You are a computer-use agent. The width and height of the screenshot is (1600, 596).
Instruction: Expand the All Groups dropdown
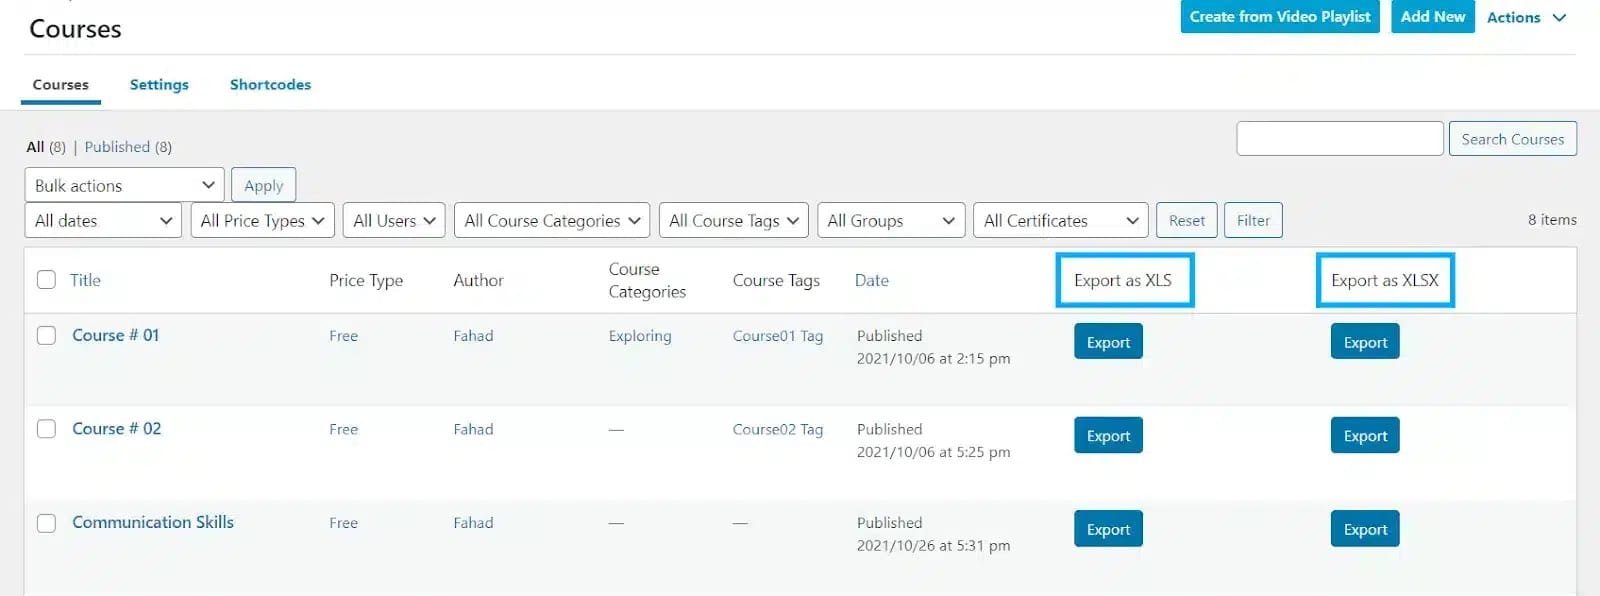coord(891,220)
